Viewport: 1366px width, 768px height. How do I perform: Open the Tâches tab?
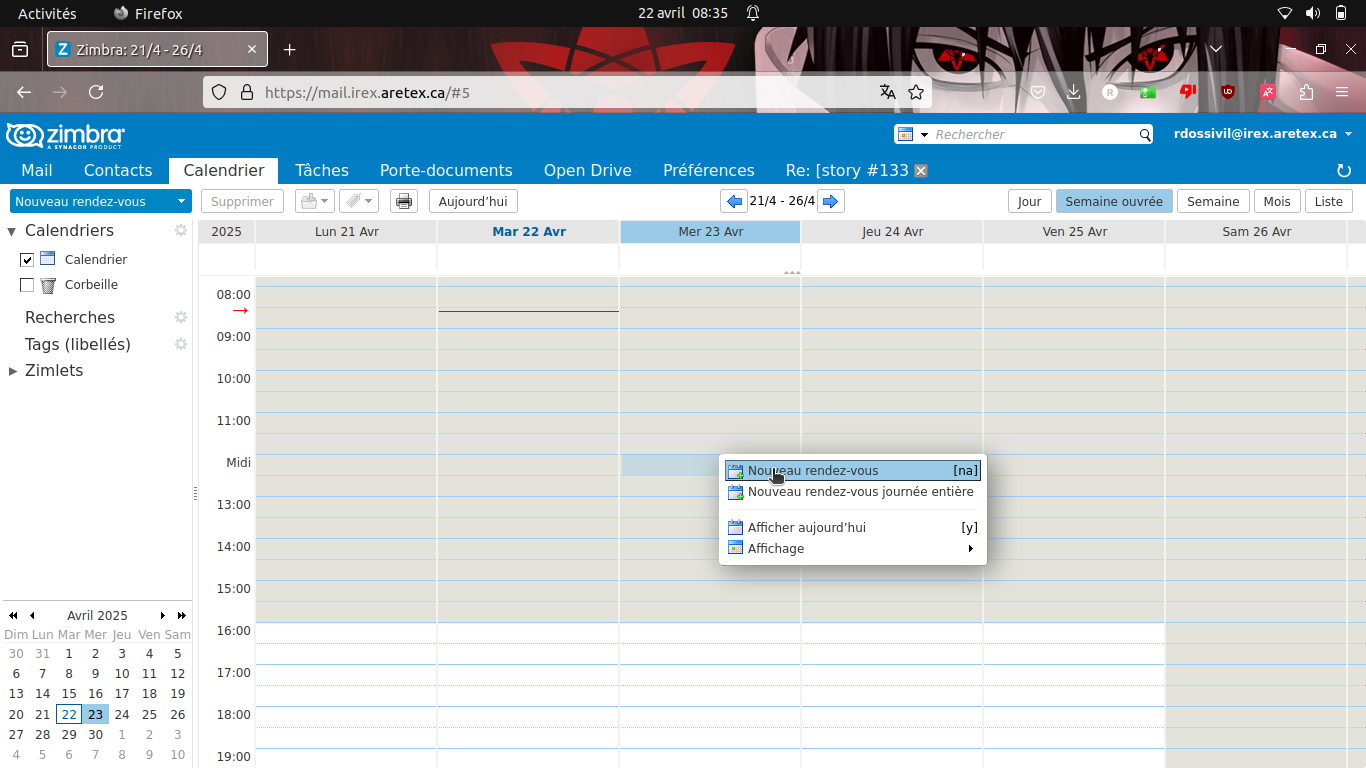pyautogui.click(x=322, y=170)
